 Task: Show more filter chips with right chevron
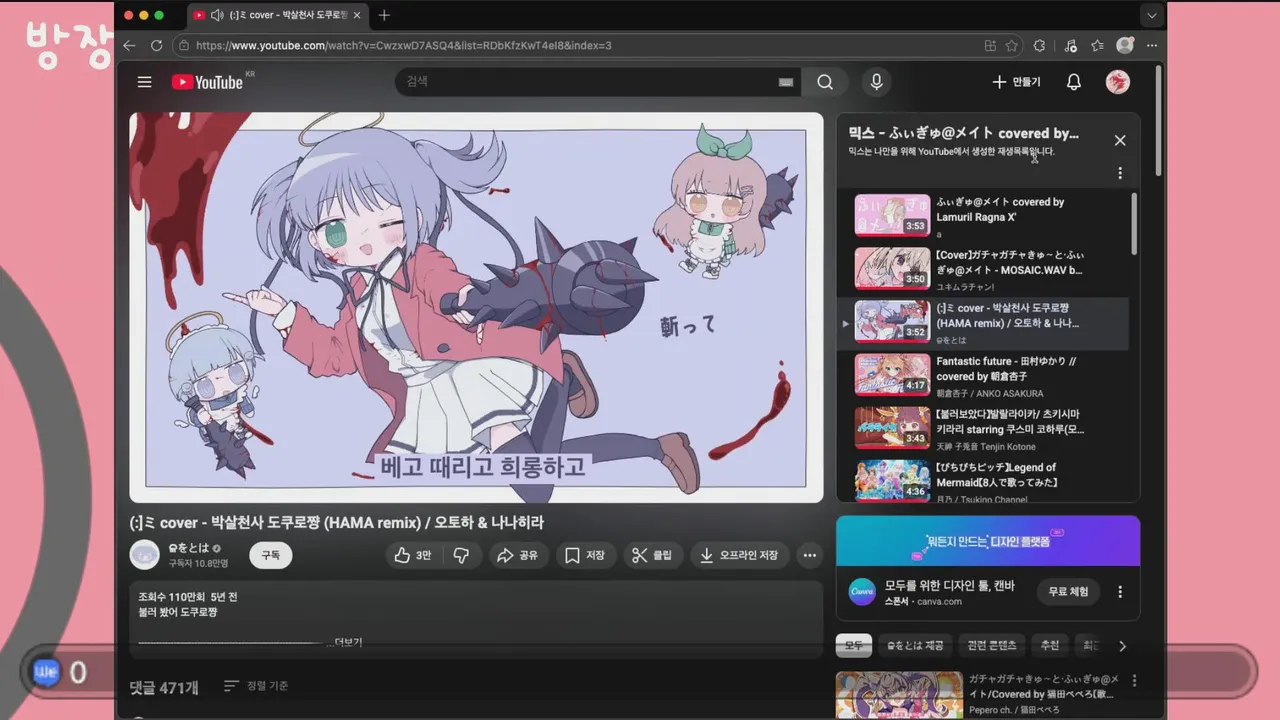point(1122,646)
